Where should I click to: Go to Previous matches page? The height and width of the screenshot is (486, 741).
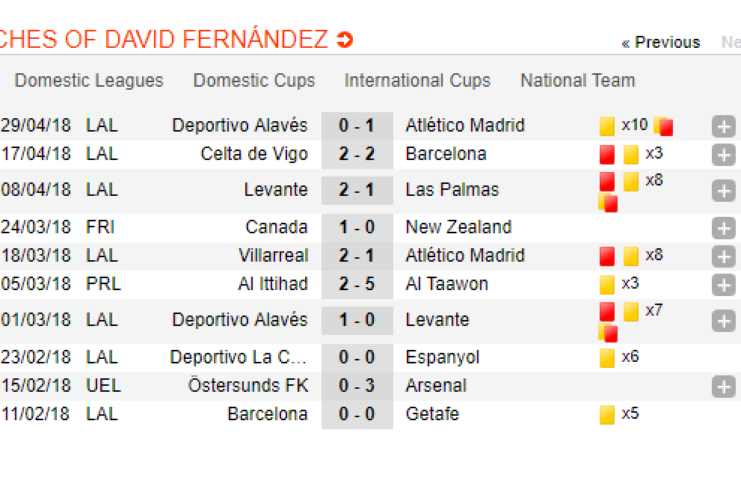tap(661, 42)
